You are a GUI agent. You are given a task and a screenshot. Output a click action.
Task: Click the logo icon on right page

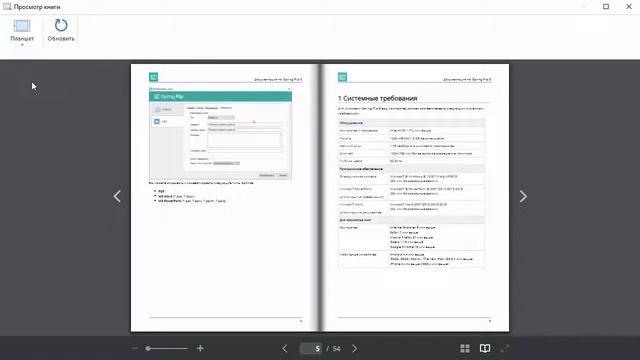(x=342, y=77)
